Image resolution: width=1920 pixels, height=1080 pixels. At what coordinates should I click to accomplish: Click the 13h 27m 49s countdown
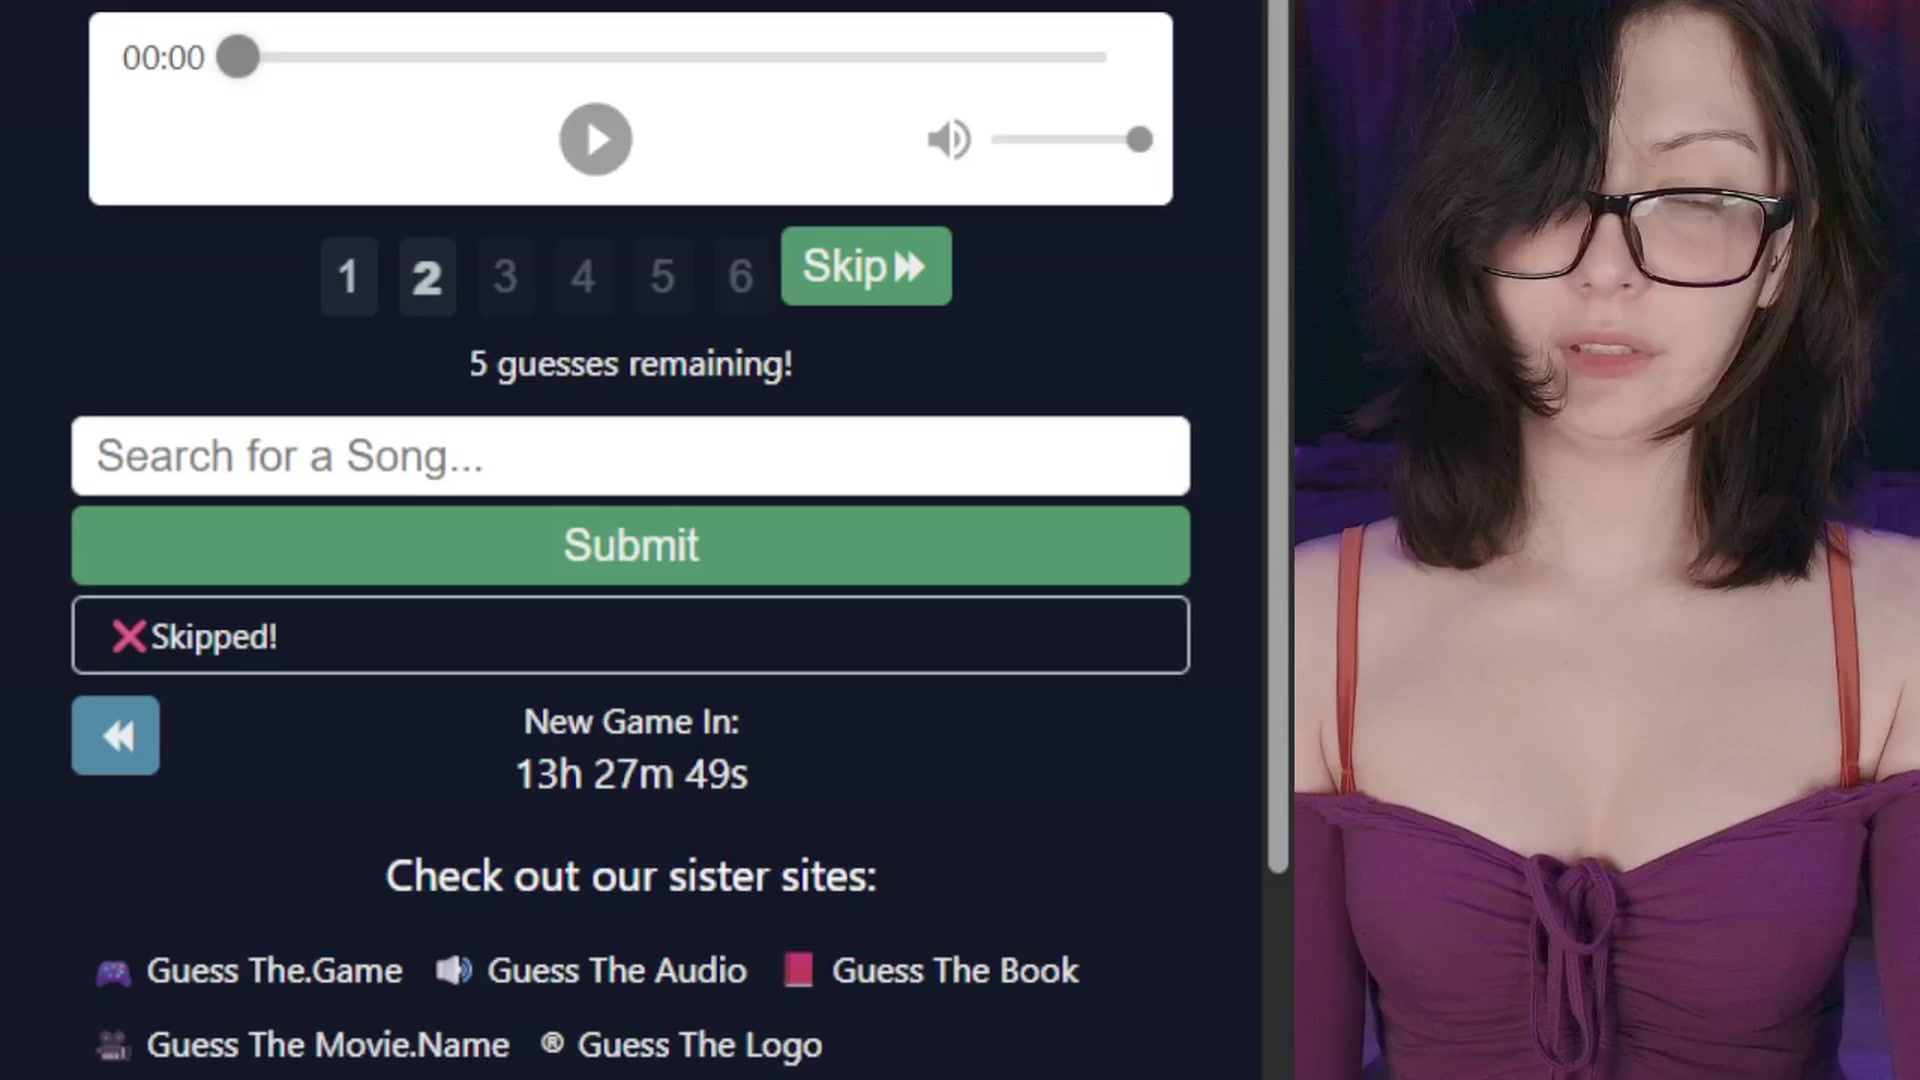631,774
